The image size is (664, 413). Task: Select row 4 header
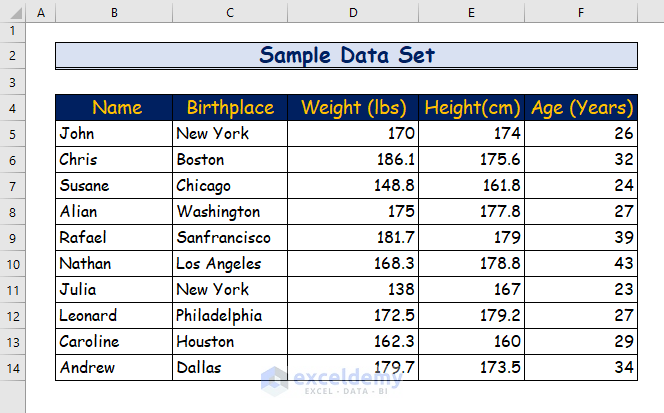tap(13, 108)
